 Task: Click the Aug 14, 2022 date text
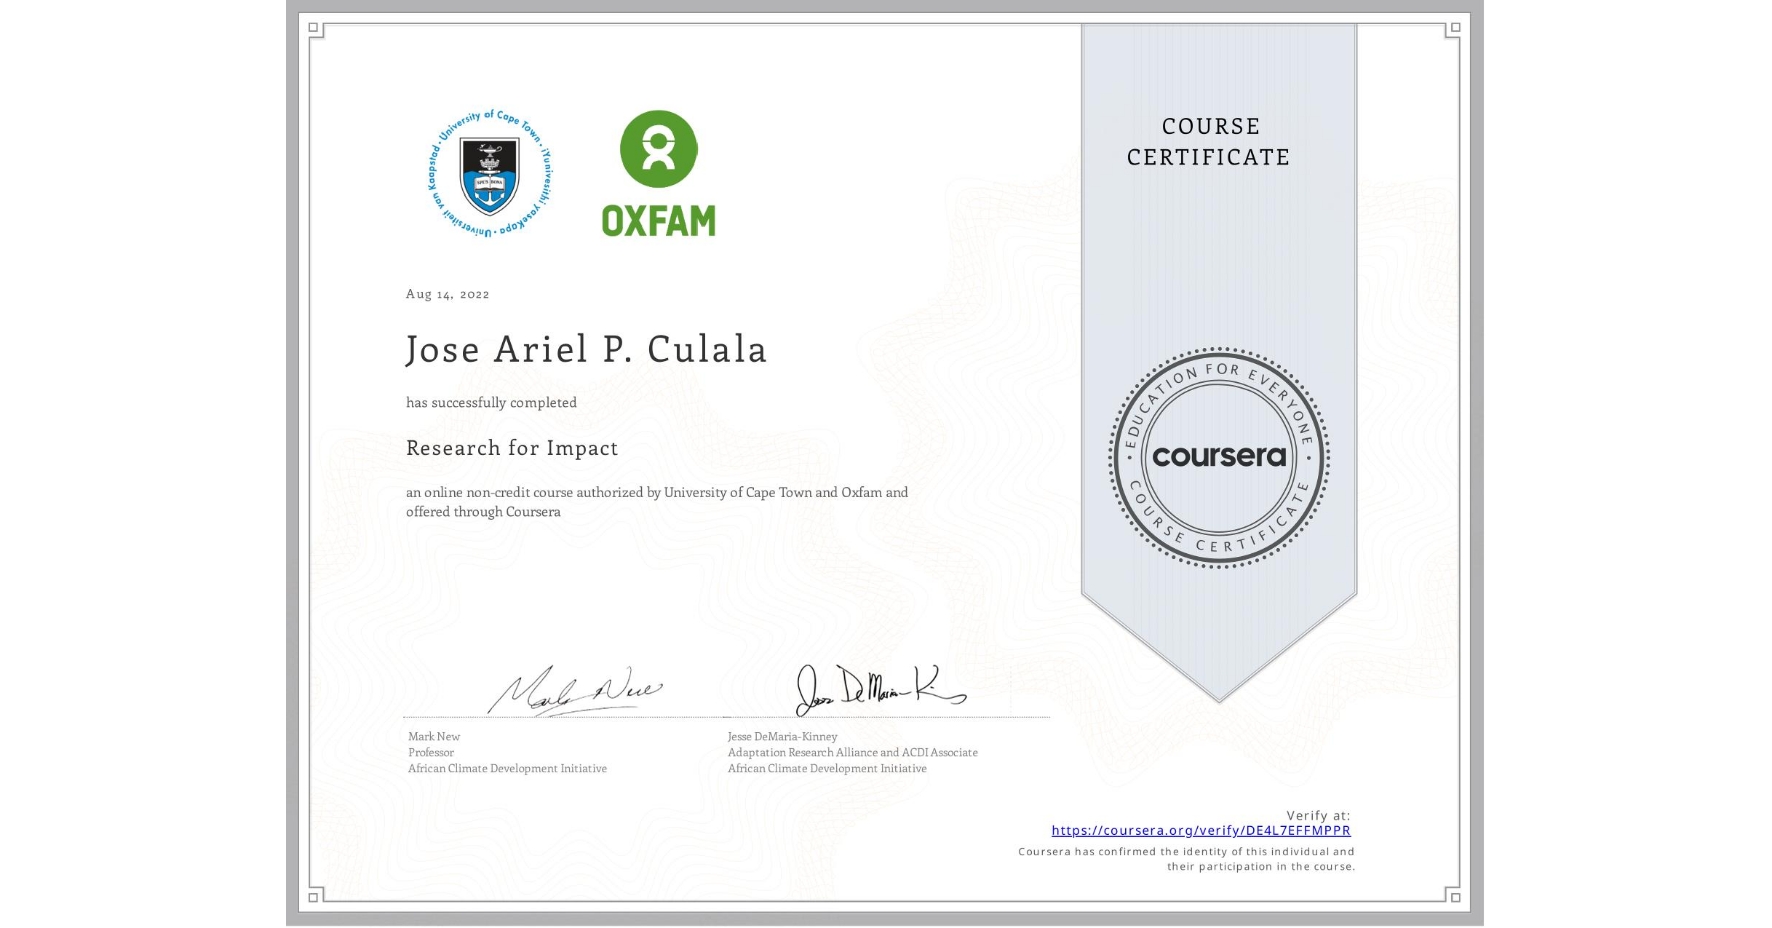click(x=447, y=294)
